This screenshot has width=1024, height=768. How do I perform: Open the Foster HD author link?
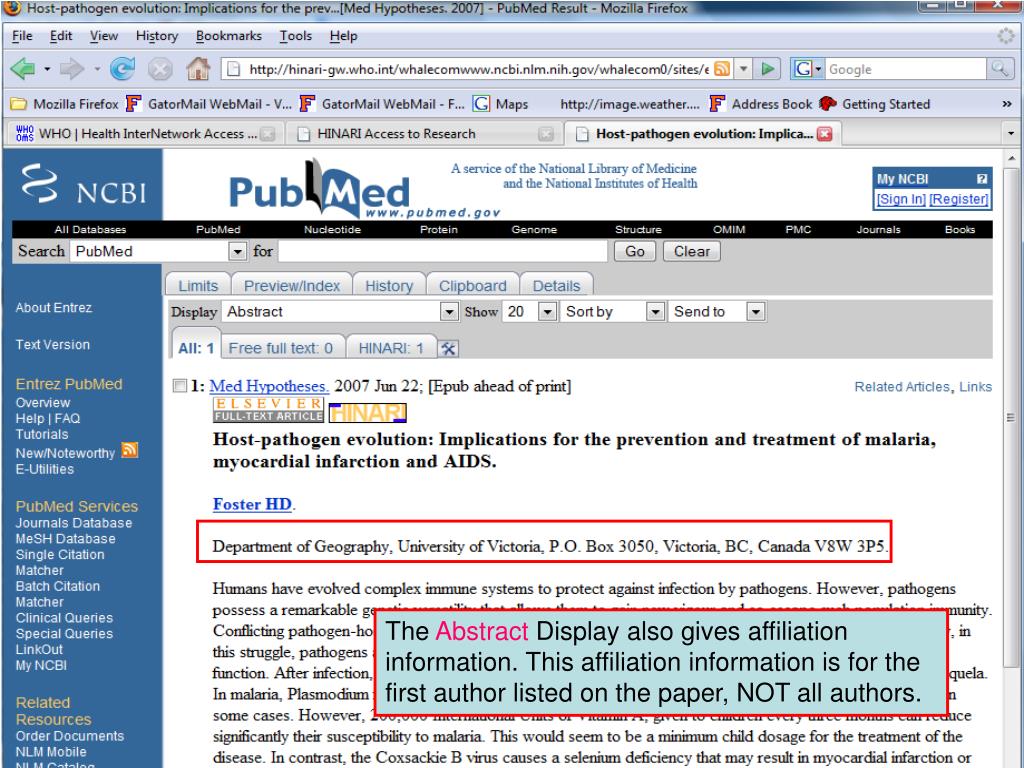point(252,504)
